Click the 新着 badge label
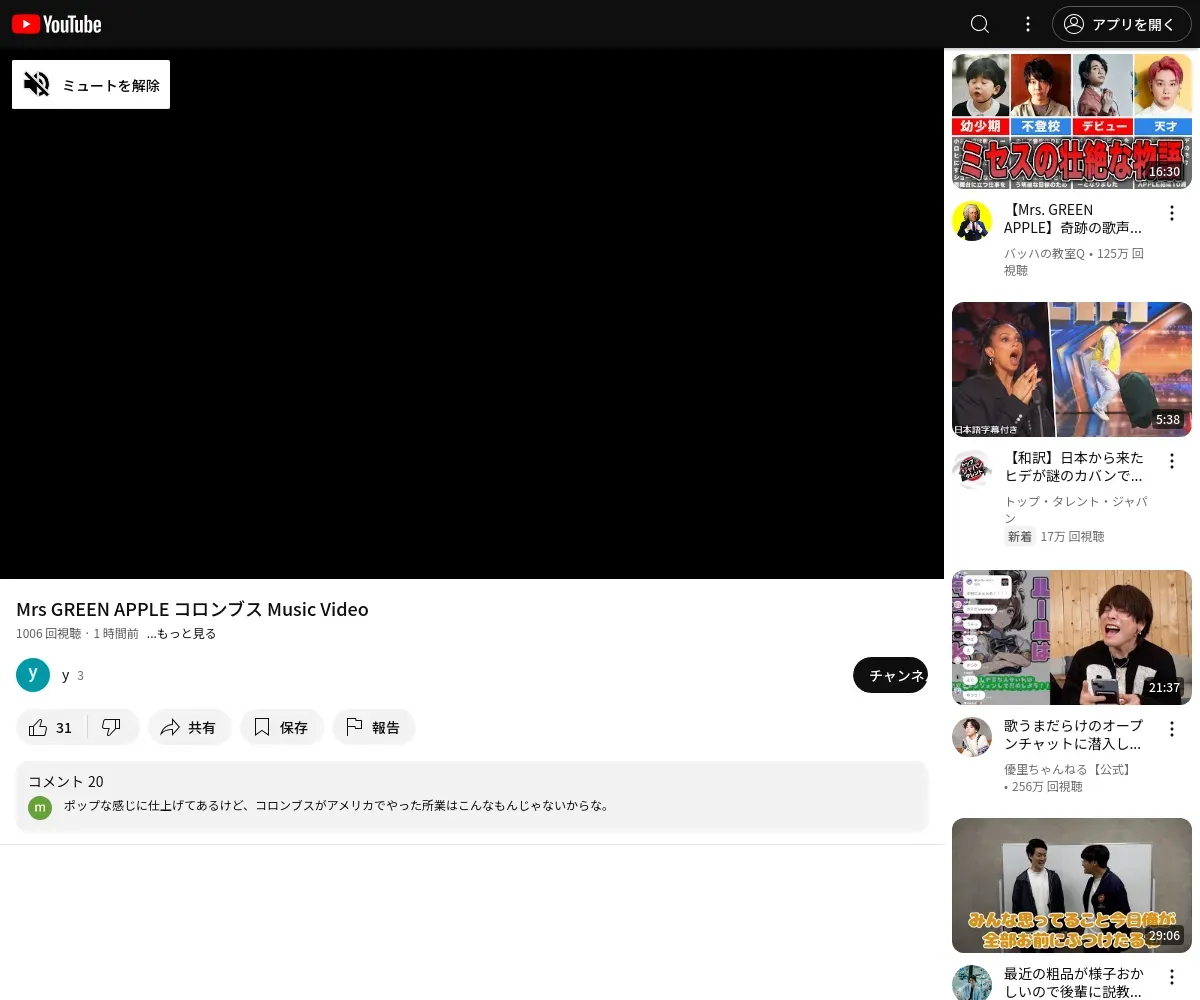 coord(1019,537)
